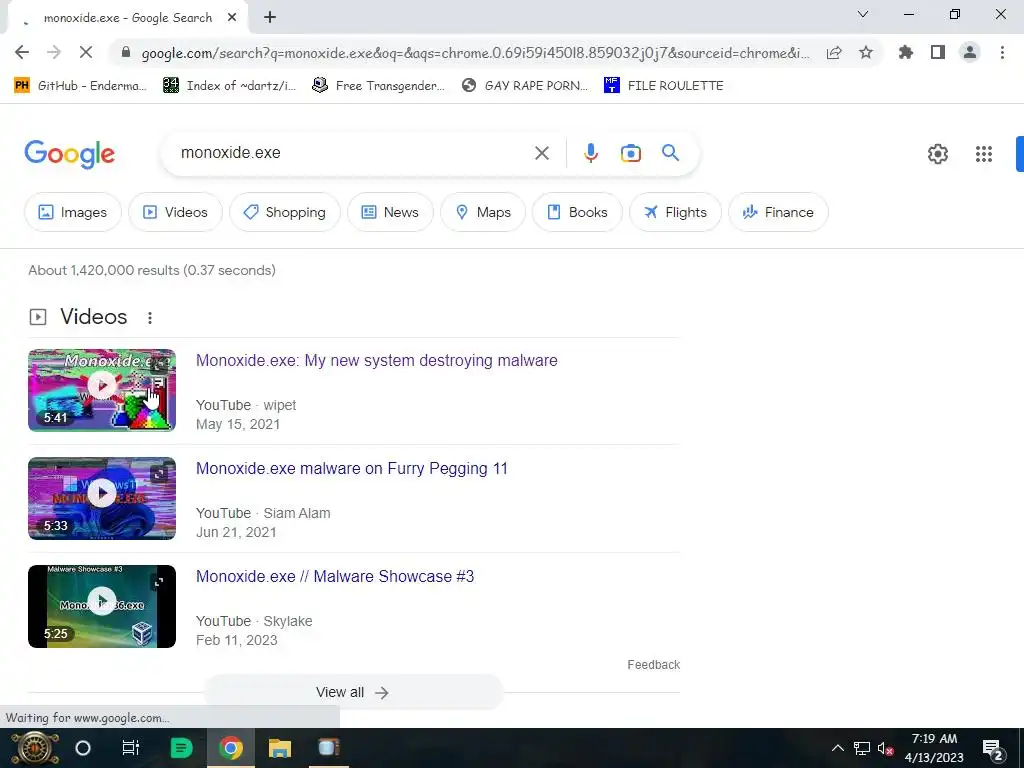Open the Google apps grid

tap(984, 153)
